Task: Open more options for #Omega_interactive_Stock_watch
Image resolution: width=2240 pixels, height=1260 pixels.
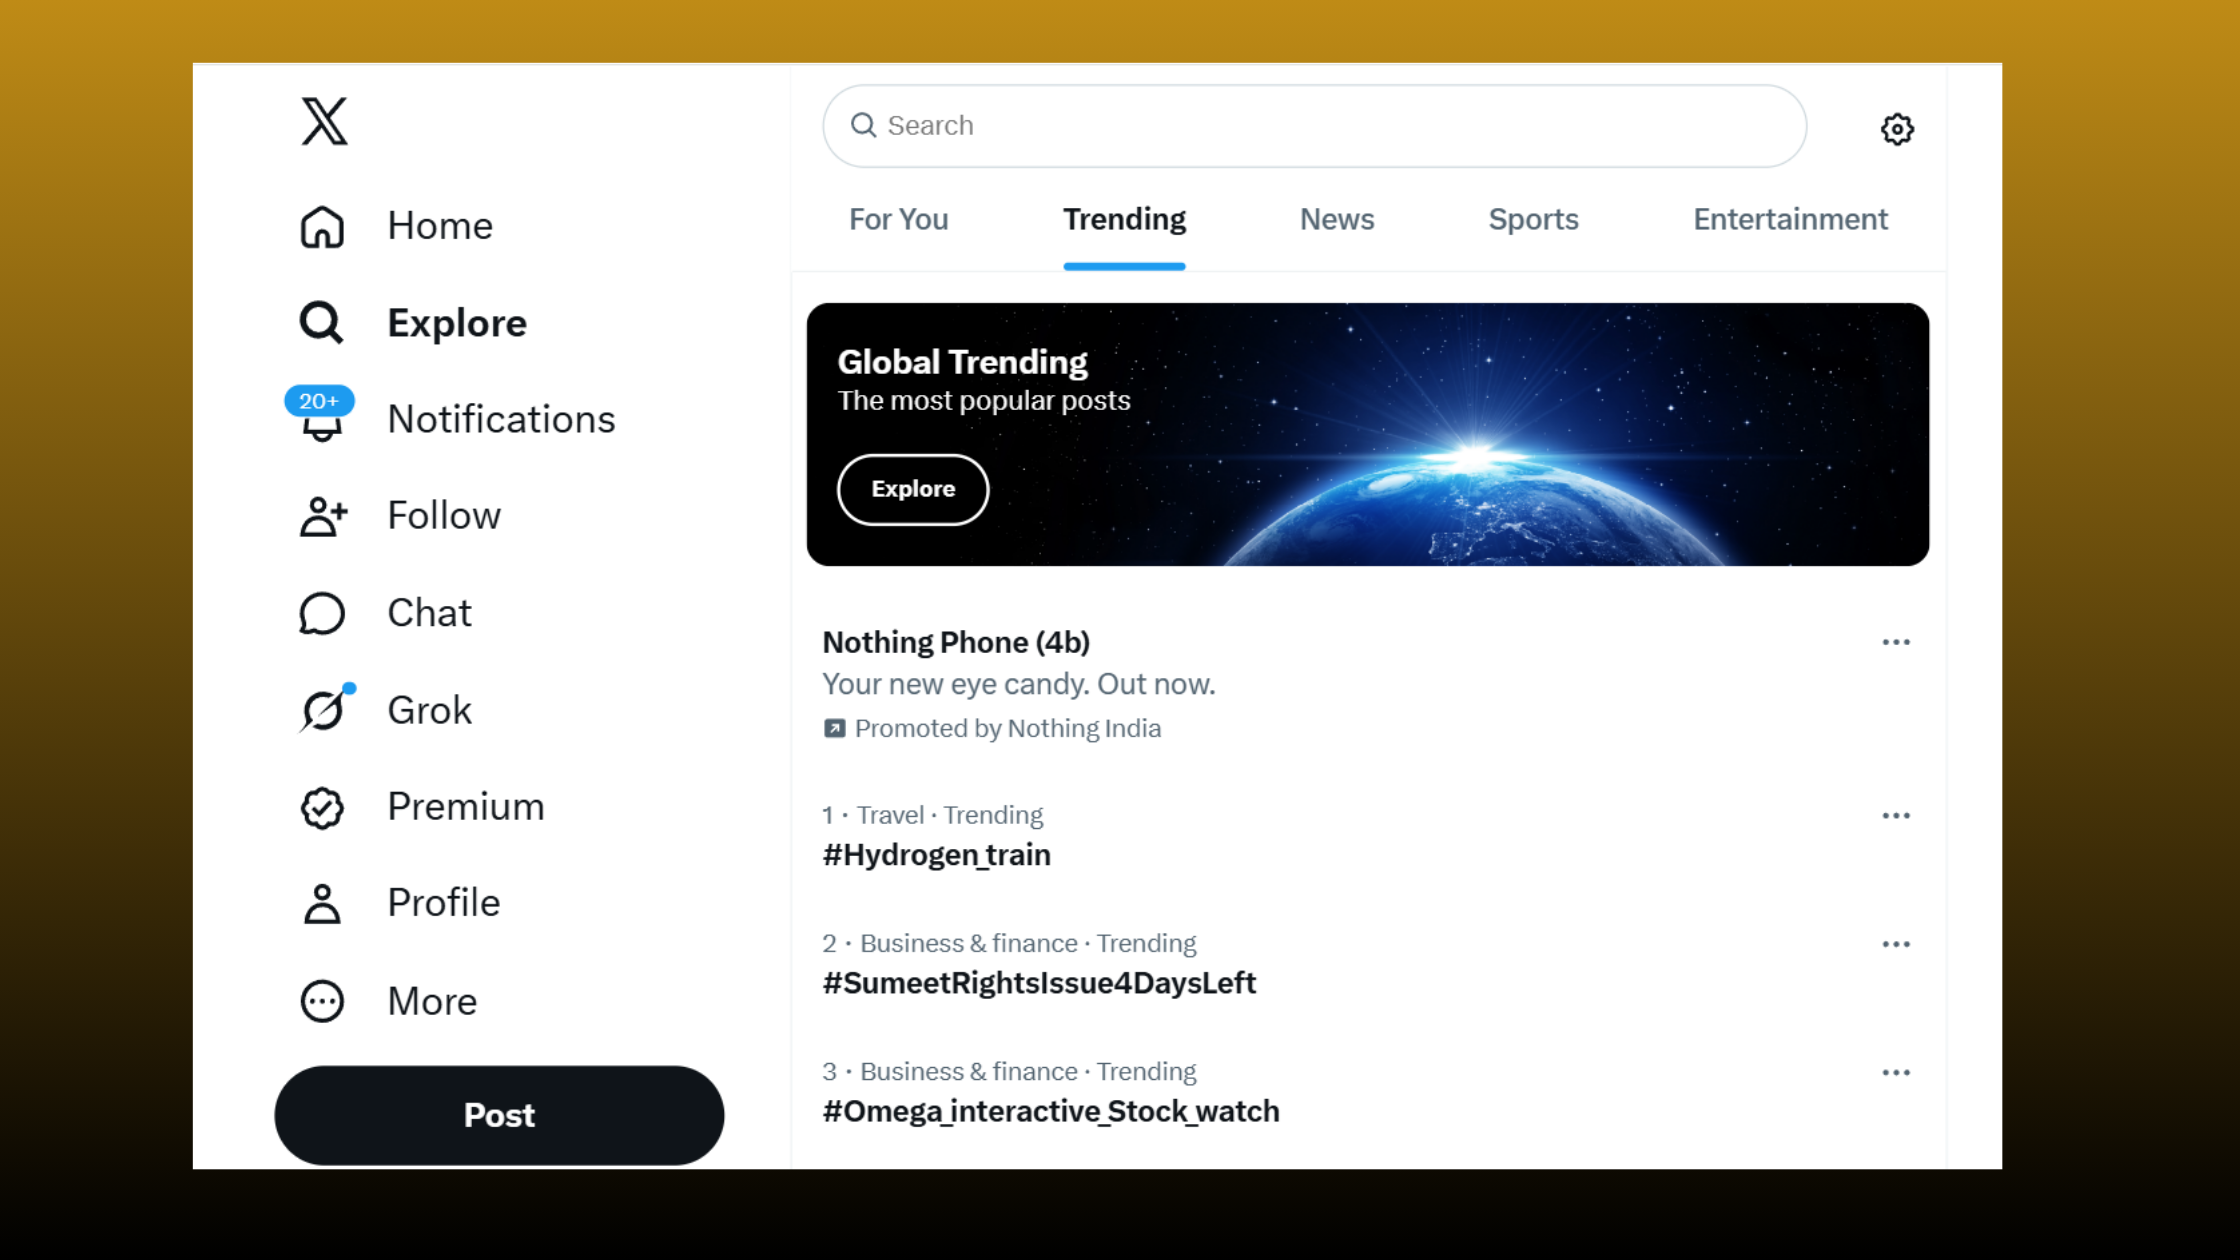Action: pos(1896,1072)
